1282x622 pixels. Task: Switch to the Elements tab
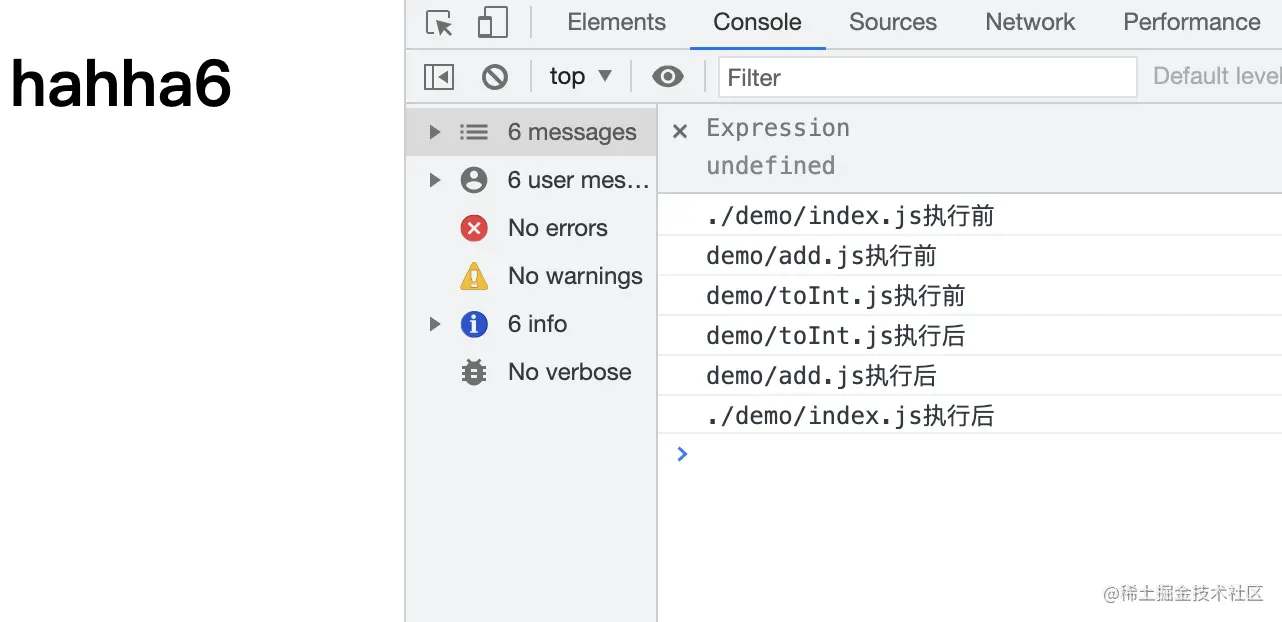coord(616,22)
